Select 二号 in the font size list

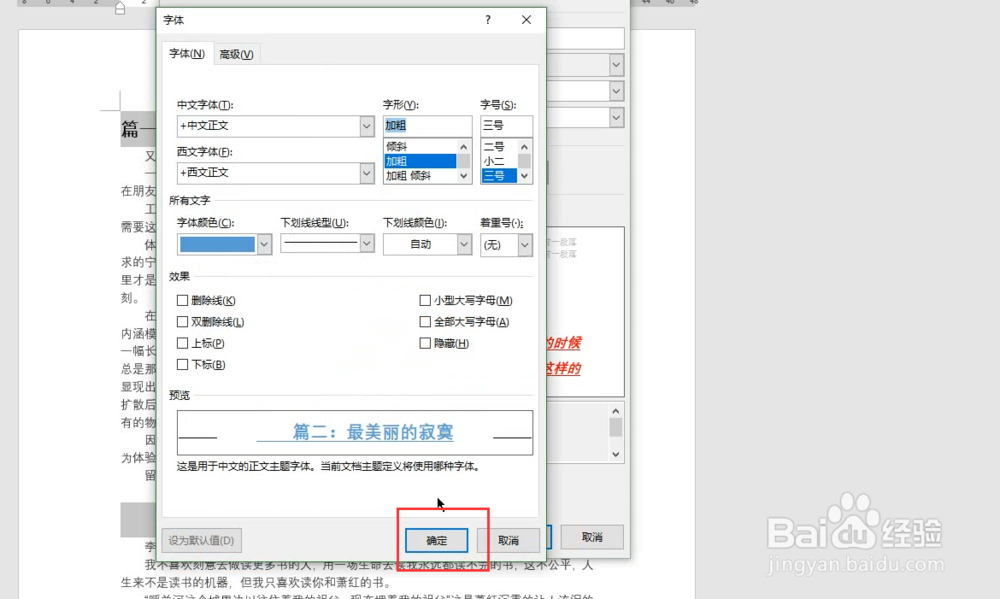tap(499, 146)
